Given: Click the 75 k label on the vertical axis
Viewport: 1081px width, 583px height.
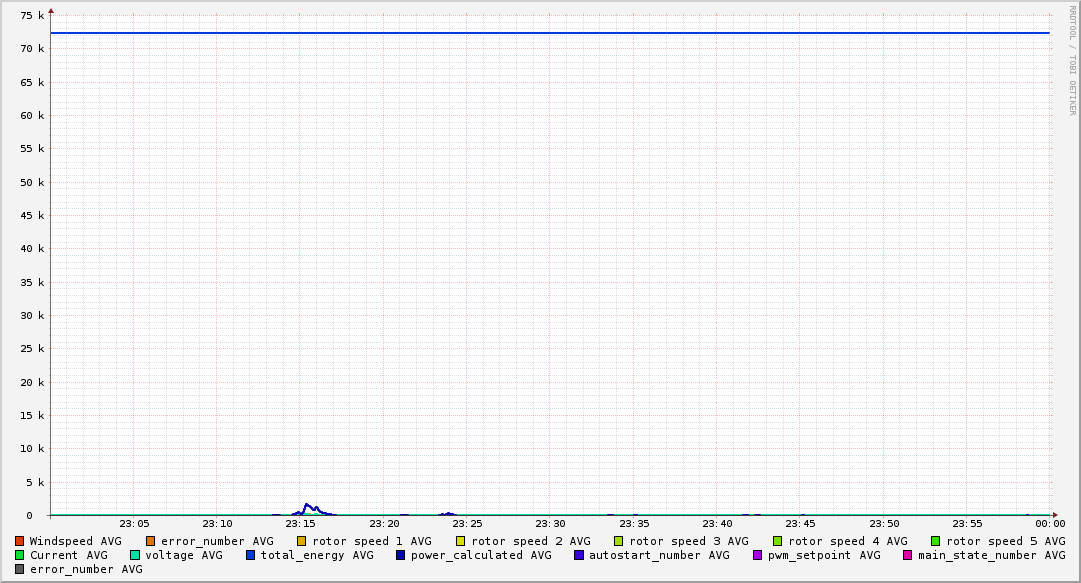Looking at the screenshot, I should pos(33,16).
